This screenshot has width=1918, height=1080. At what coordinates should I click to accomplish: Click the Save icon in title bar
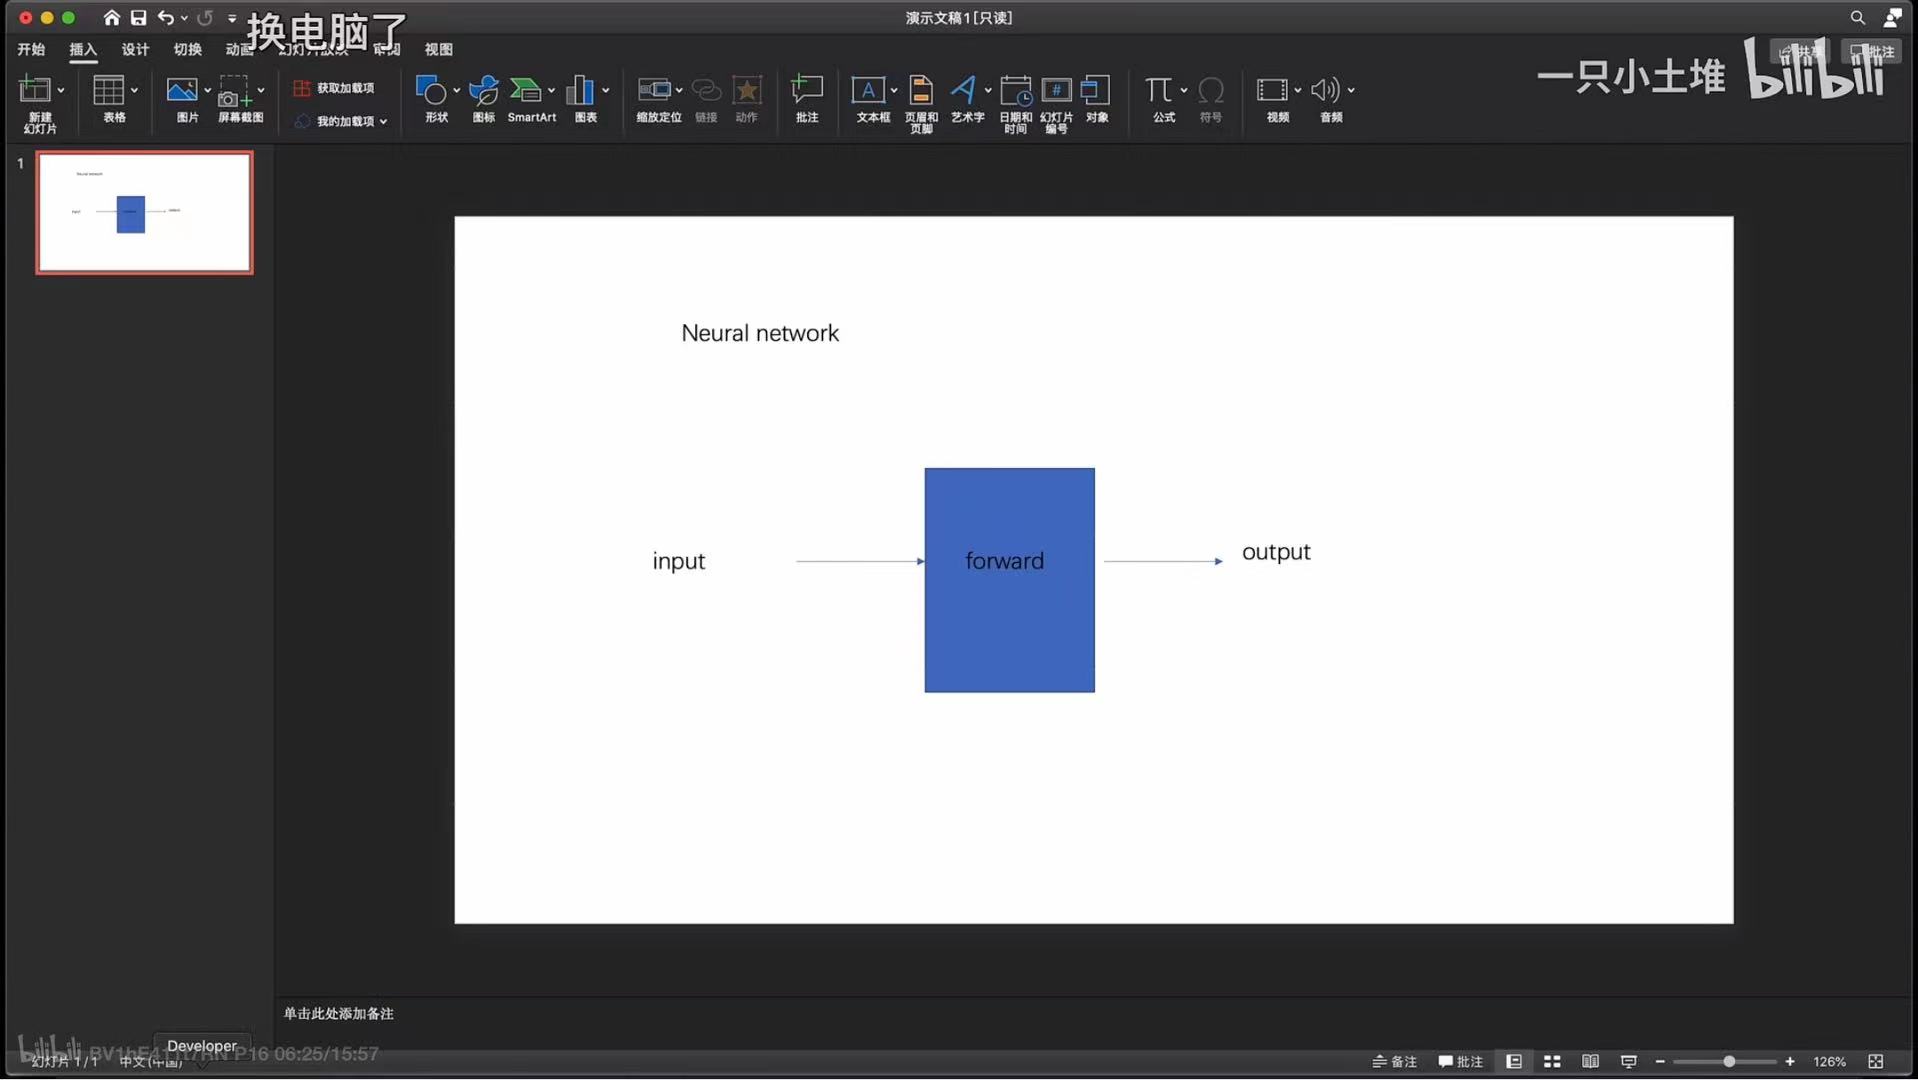coord(138,18)
